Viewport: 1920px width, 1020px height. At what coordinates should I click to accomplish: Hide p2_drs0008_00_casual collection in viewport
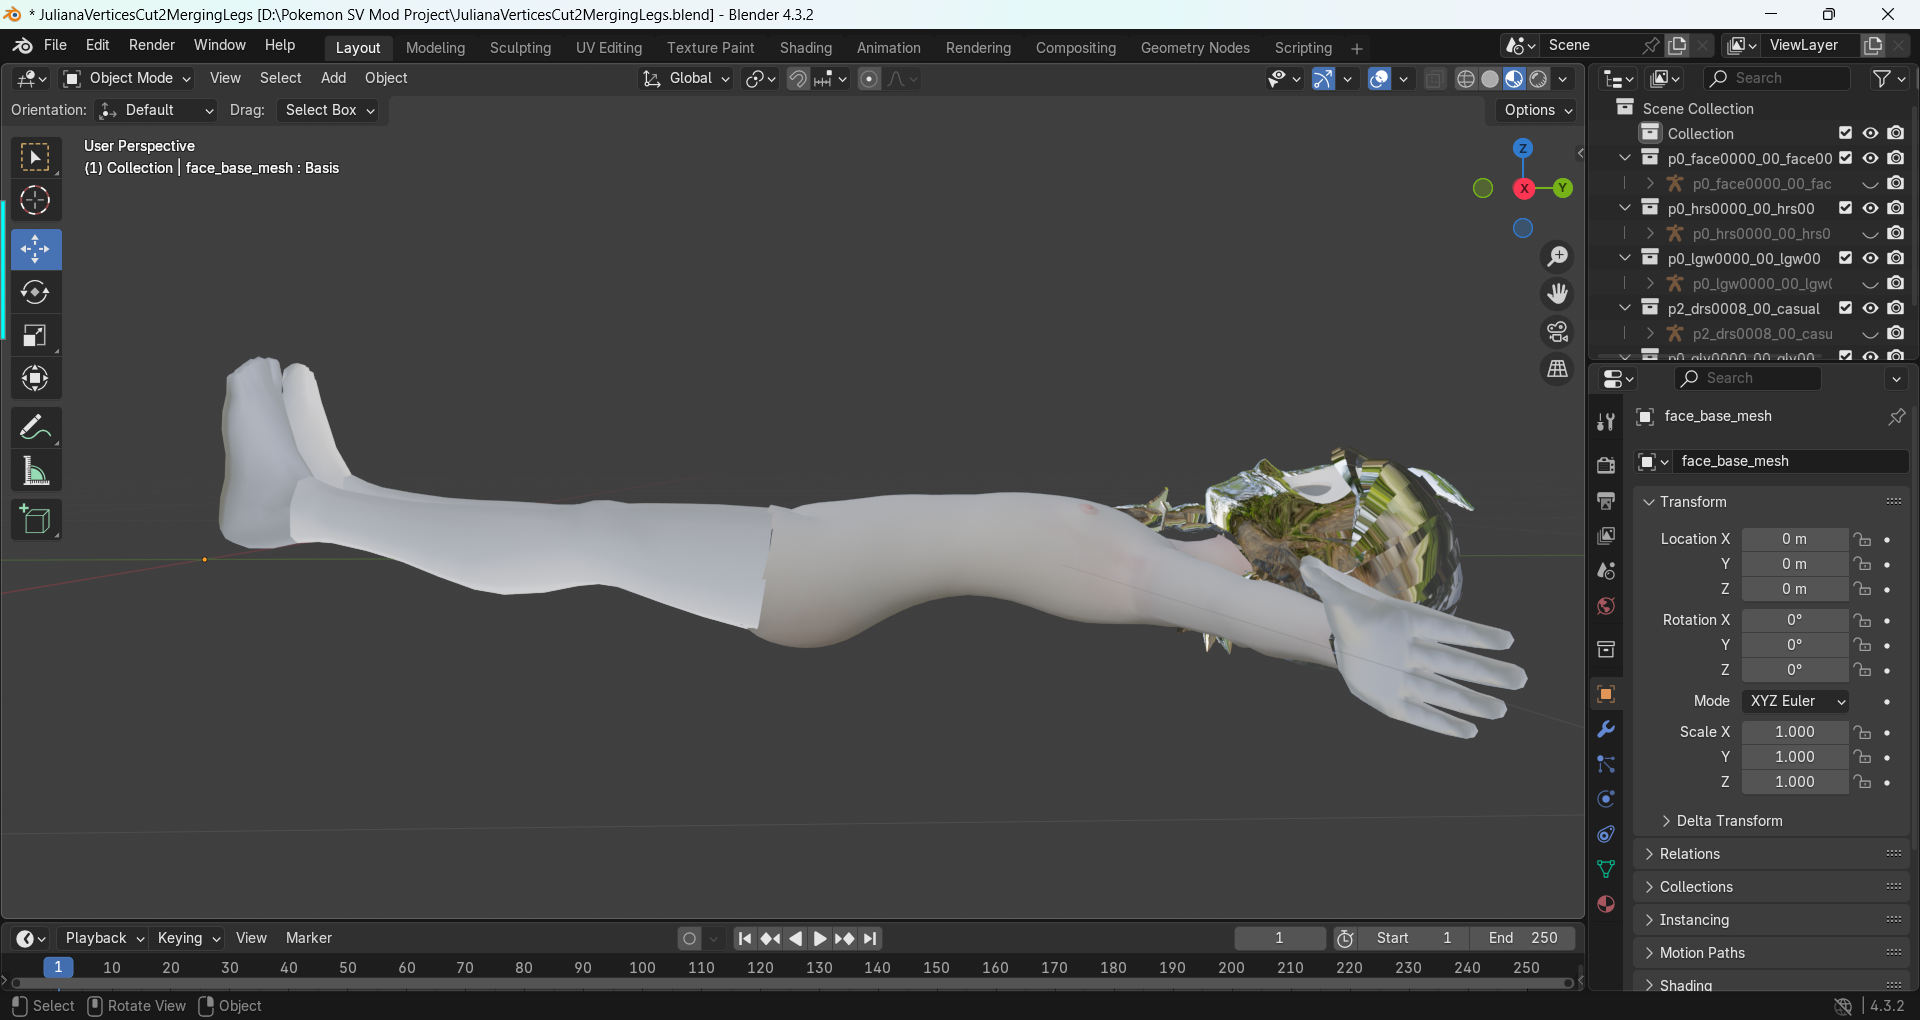click(x=1870, y=308)
